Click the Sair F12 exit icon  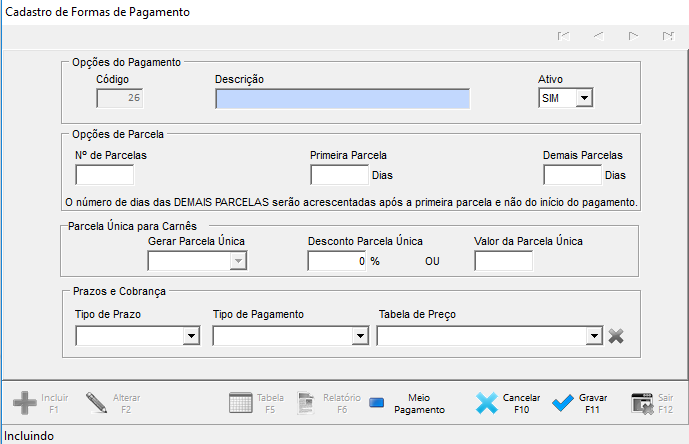[642, 404]
